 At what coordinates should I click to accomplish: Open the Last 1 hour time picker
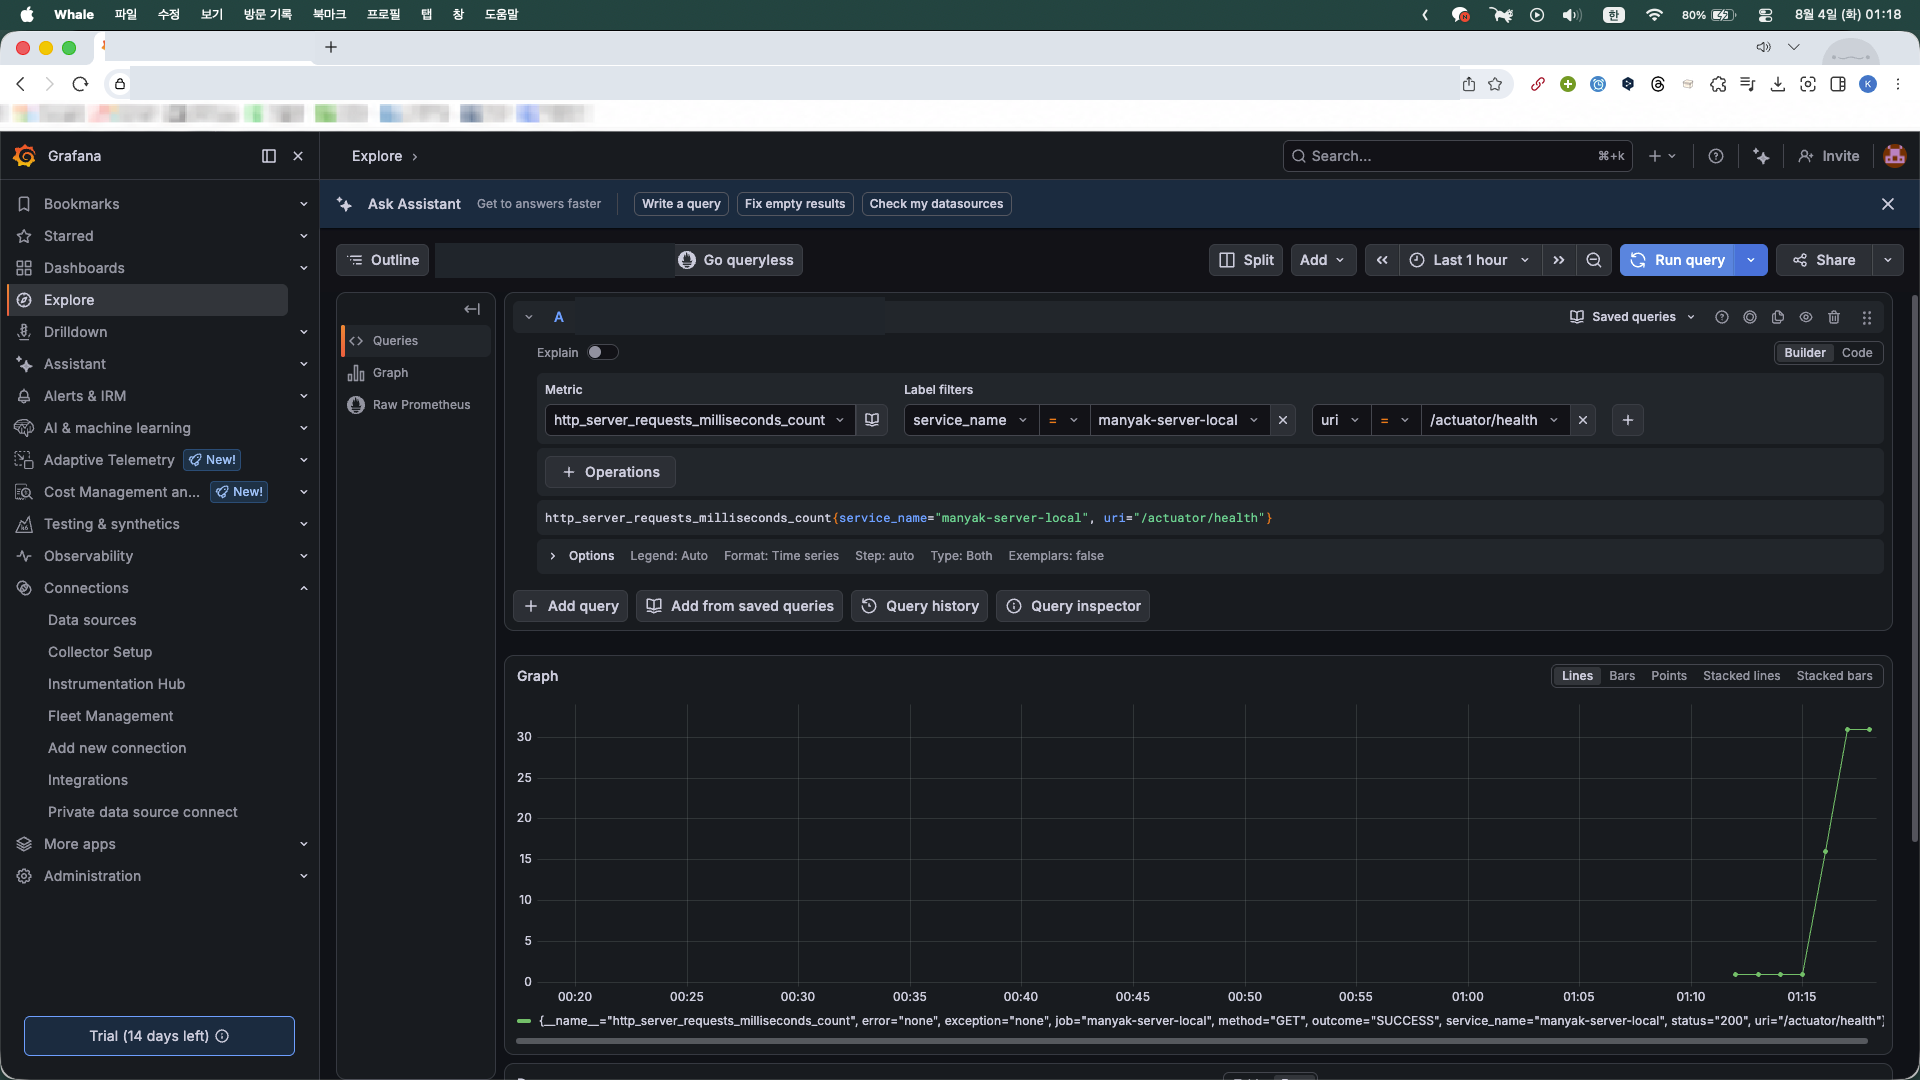click(x=1469, y=260)
